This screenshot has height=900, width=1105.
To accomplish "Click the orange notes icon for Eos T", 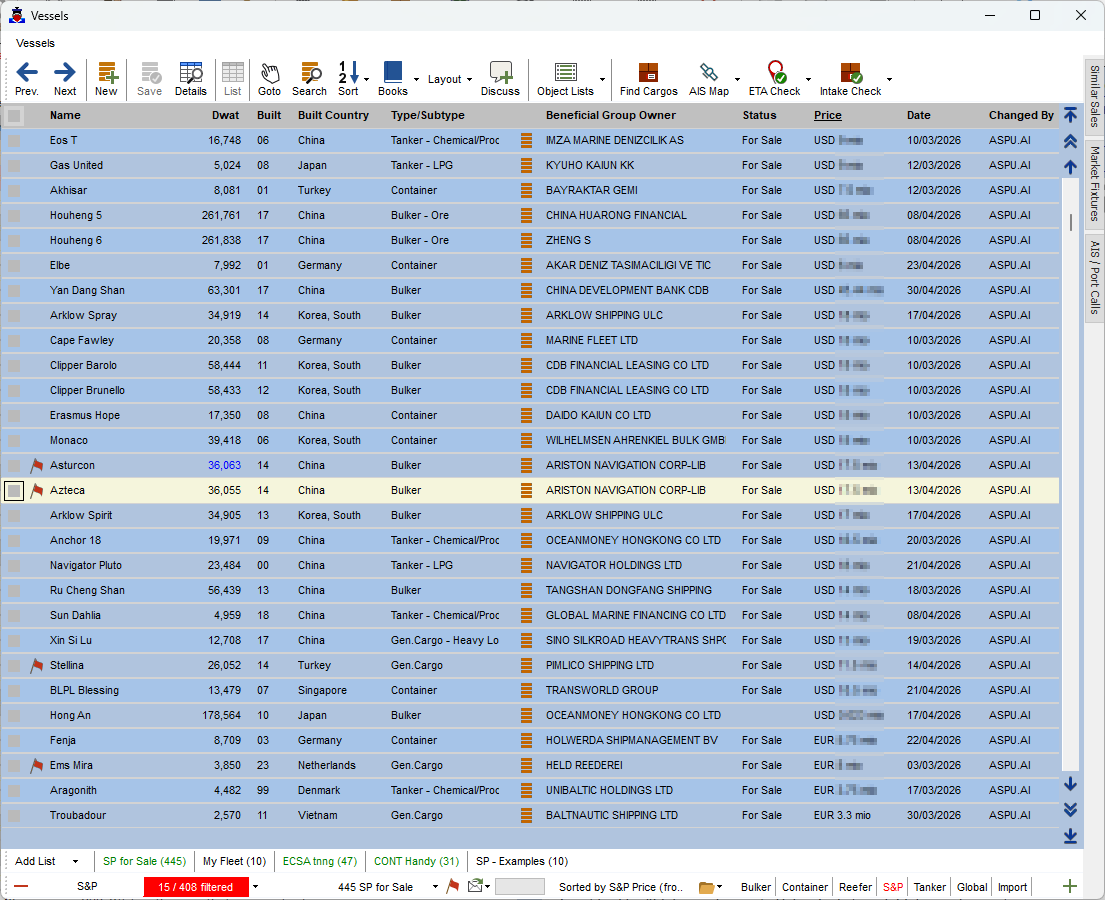I will pos(526,140).
